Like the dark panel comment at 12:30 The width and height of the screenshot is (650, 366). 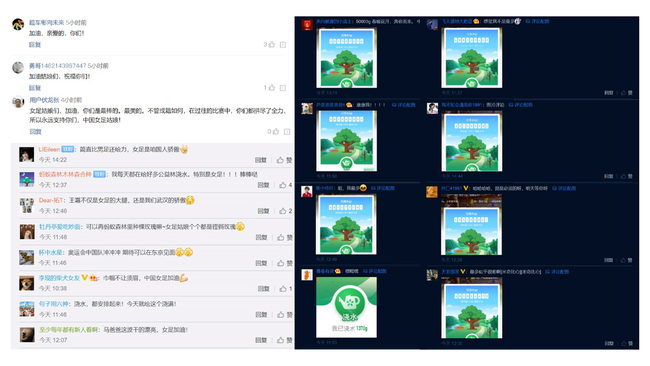pyautogui.click(x=623, y=343)
